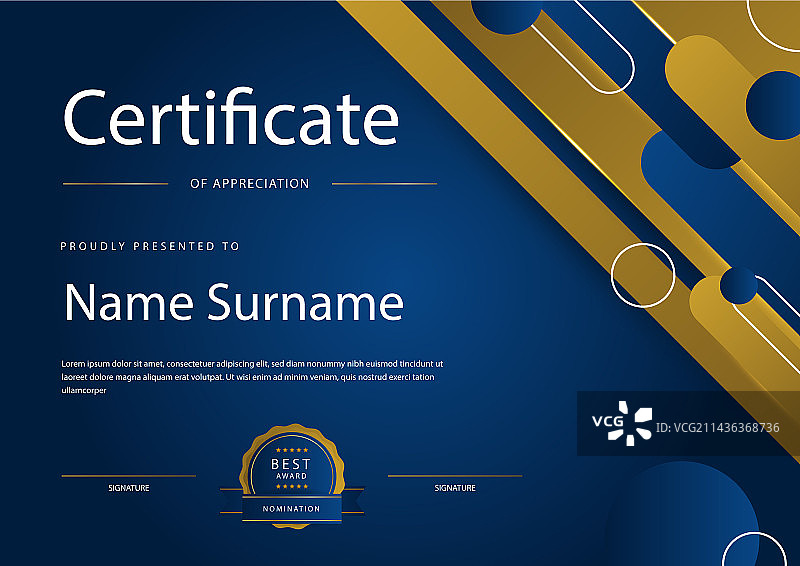Select the left SIGNATURE label
This screenshot has height=566, width=800.
128,488
